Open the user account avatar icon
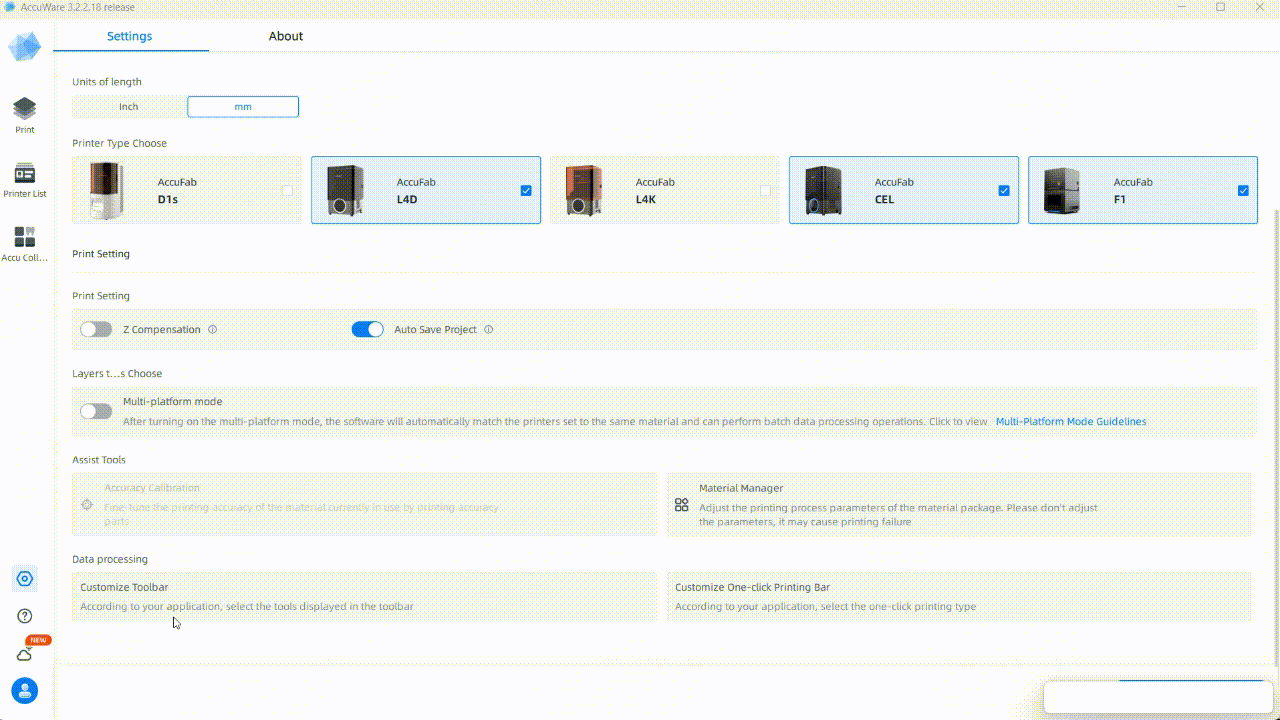Viewport: 1280px width, 720px height. [25, 690]
